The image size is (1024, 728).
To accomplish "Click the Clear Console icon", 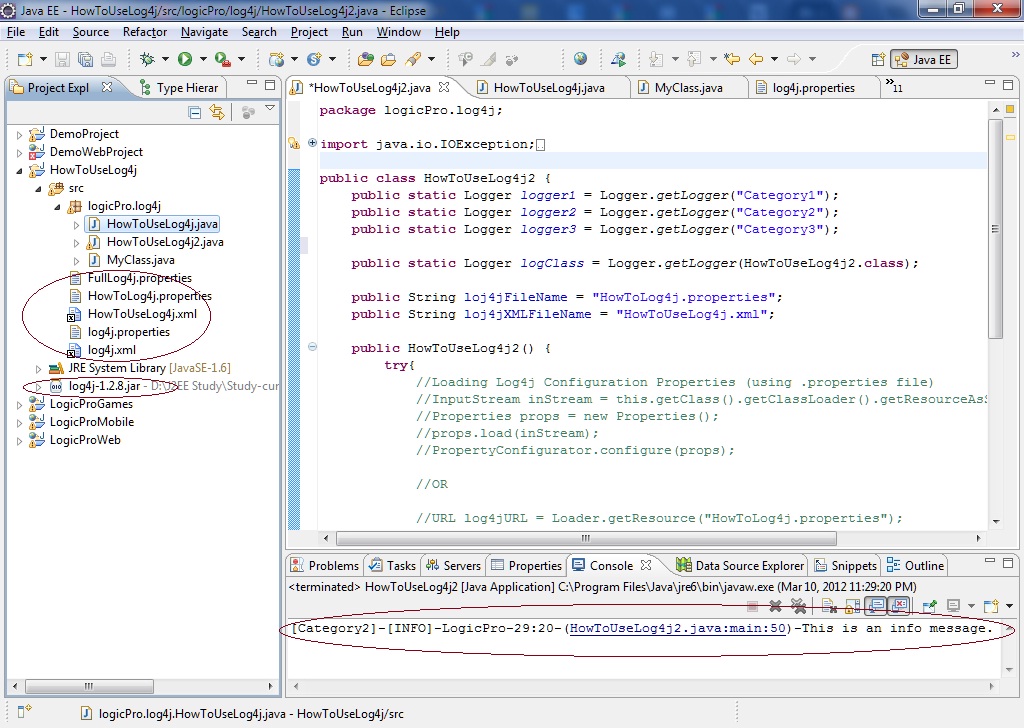I will coord(829,606).
